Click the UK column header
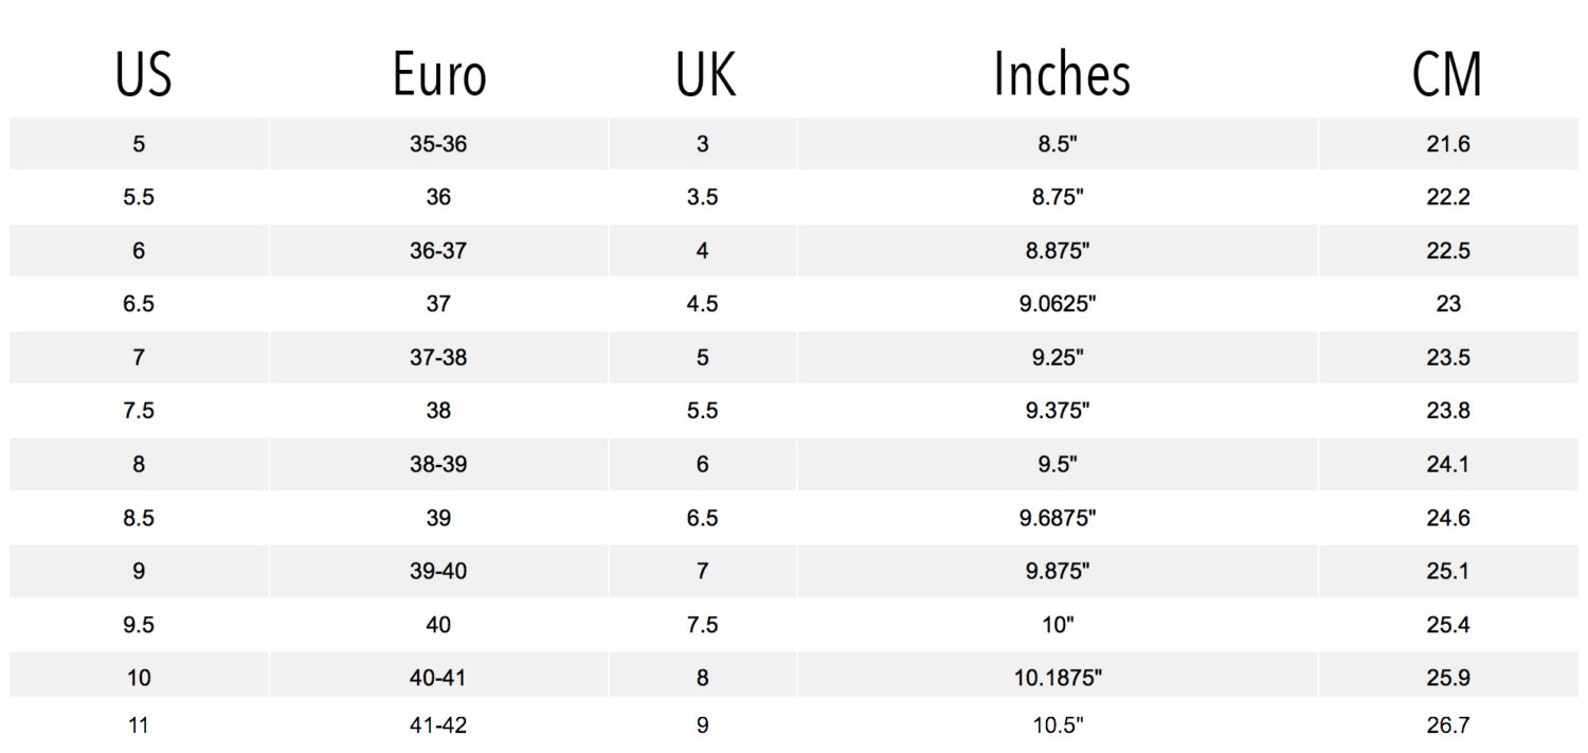 [705, 75]
